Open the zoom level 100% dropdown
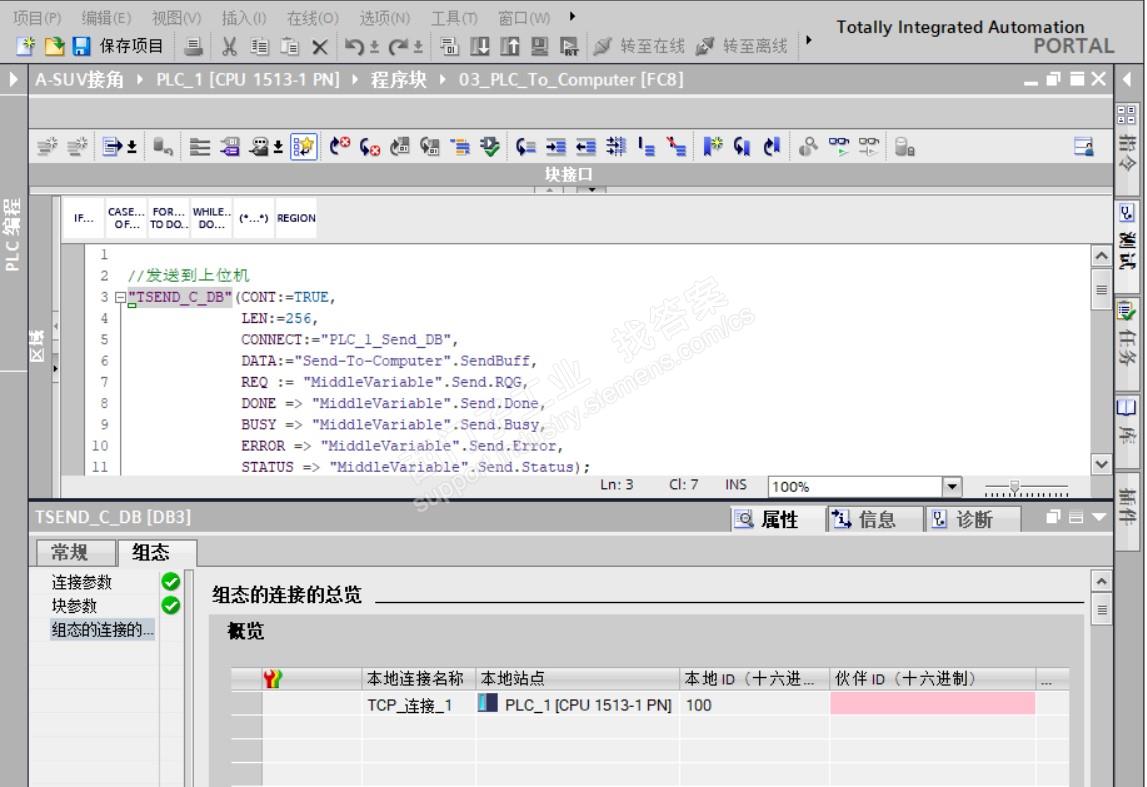Screen dimensions: 1147x787 pos(951,486)
